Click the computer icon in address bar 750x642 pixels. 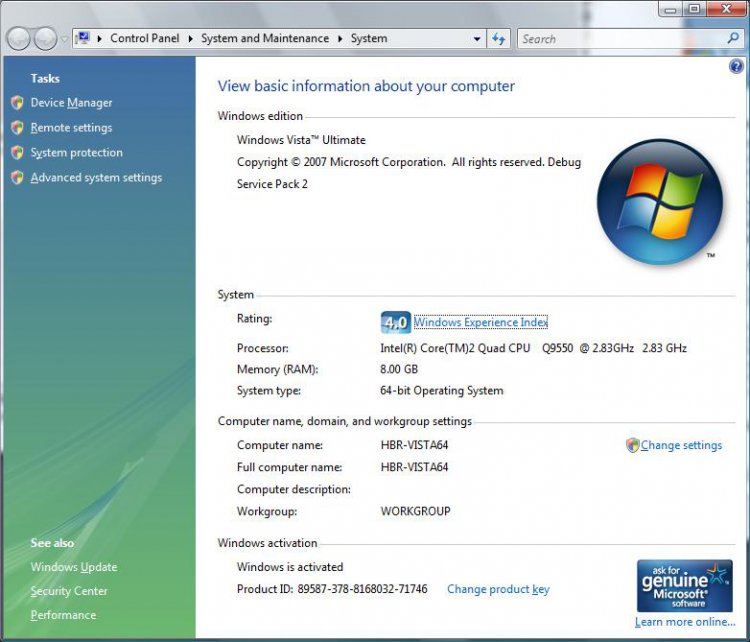(x=83, y=38)
